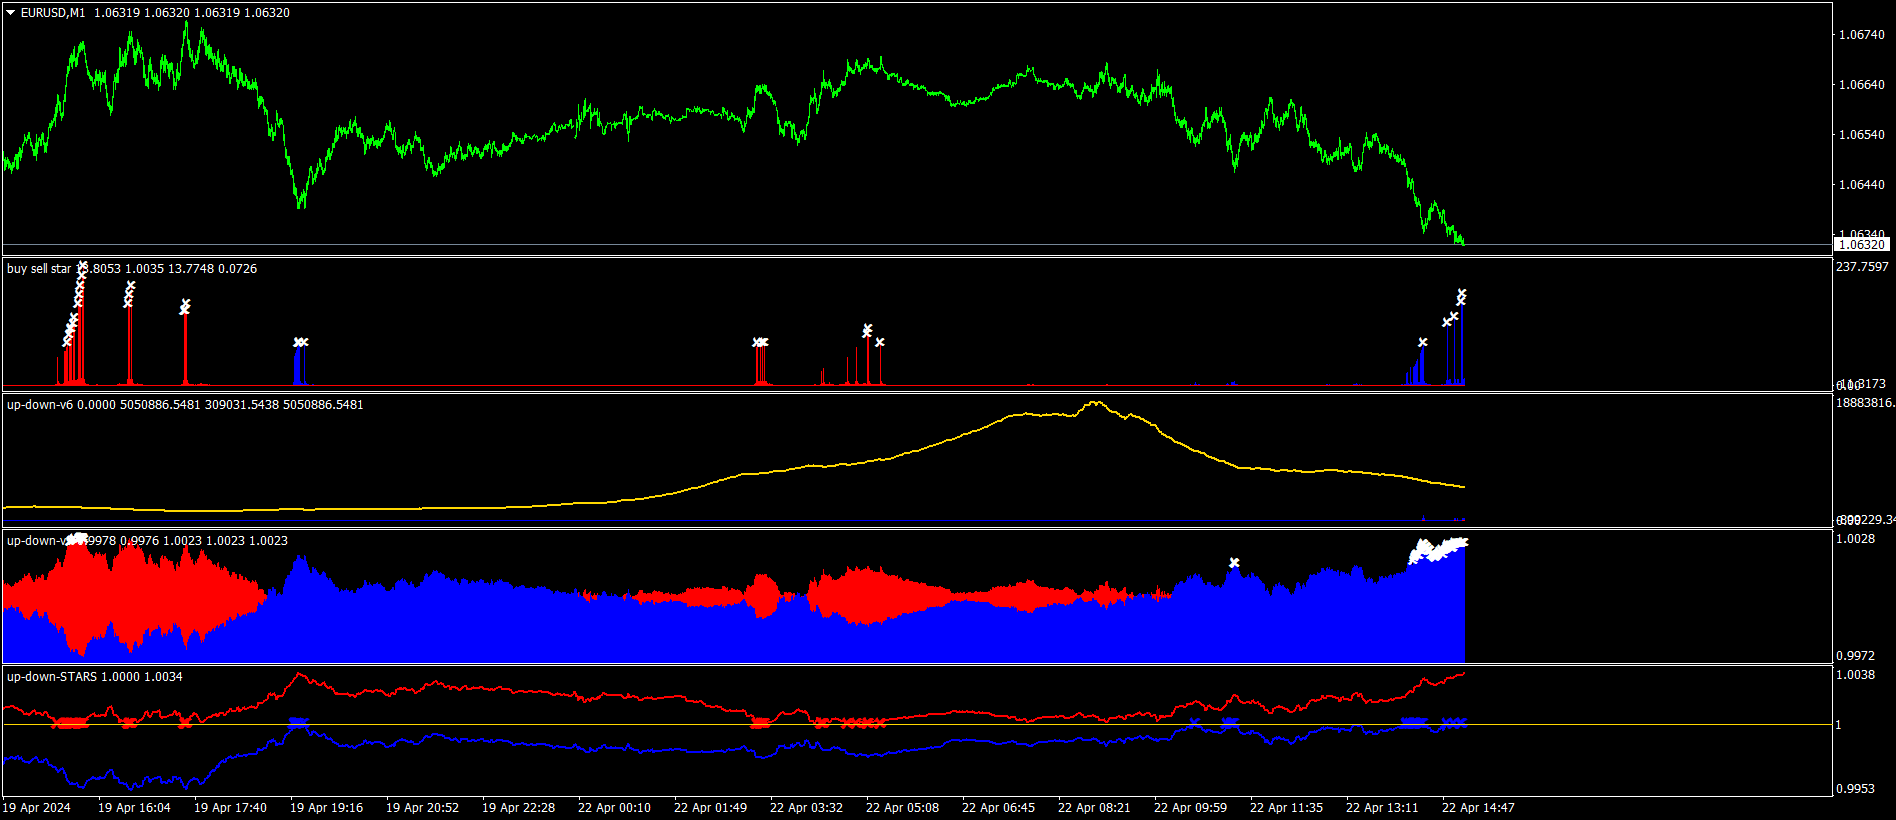Click the '22 Apr 08:21' time label
The image size is (1896, 820).
coord(1094,808)
